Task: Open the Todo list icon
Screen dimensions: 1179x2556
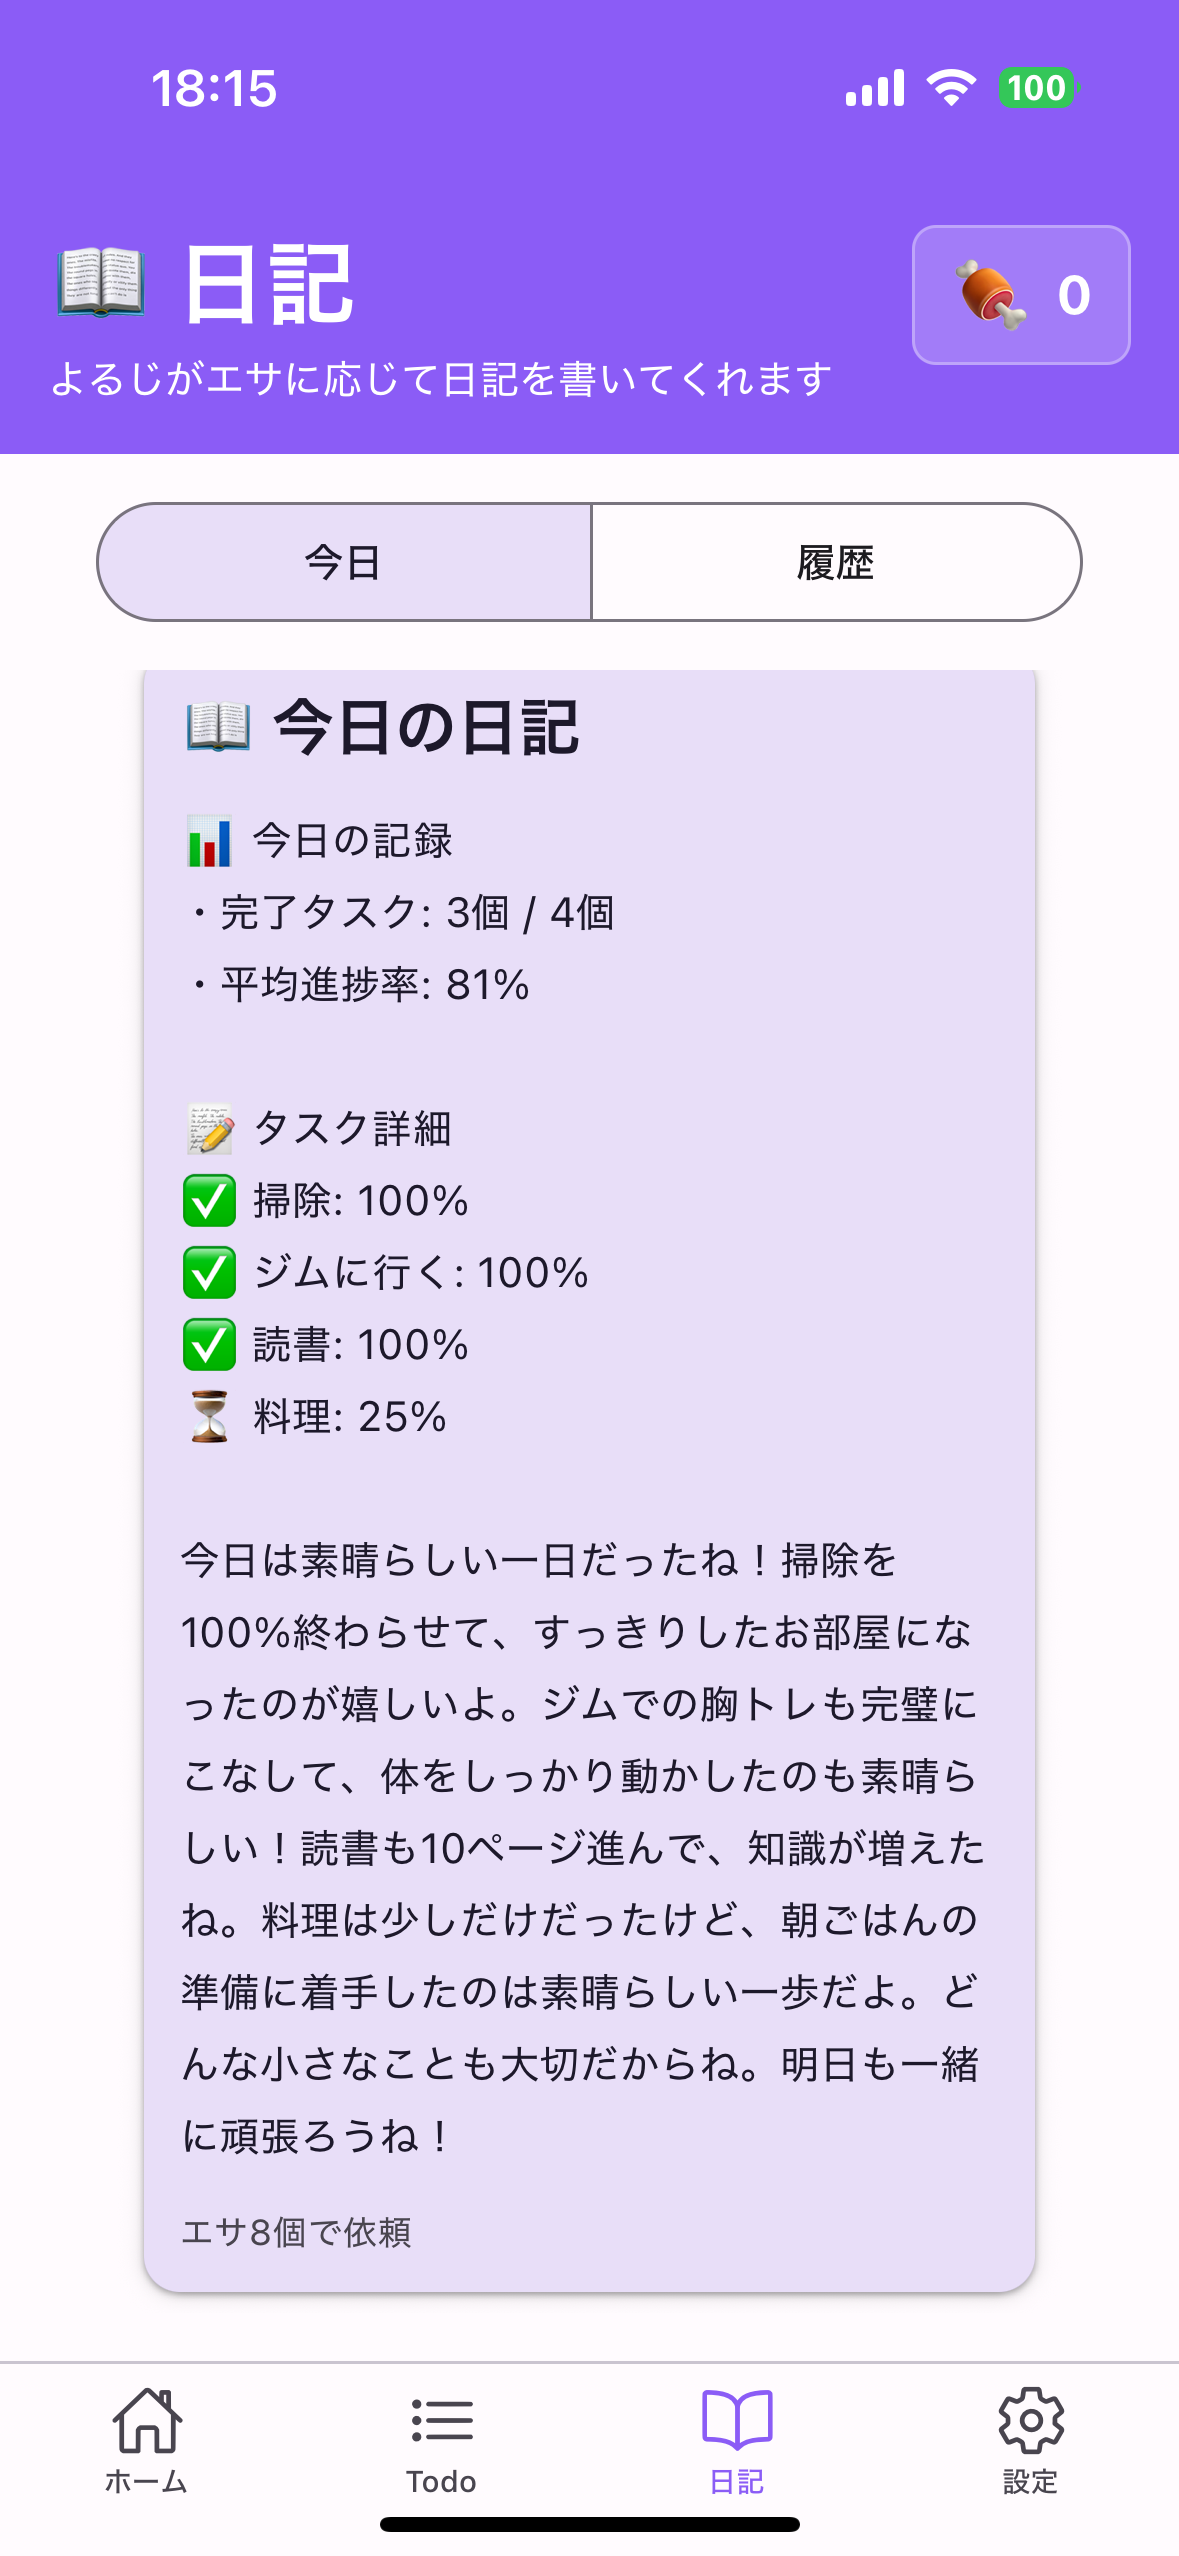Action: click(x=441, y=2421)
